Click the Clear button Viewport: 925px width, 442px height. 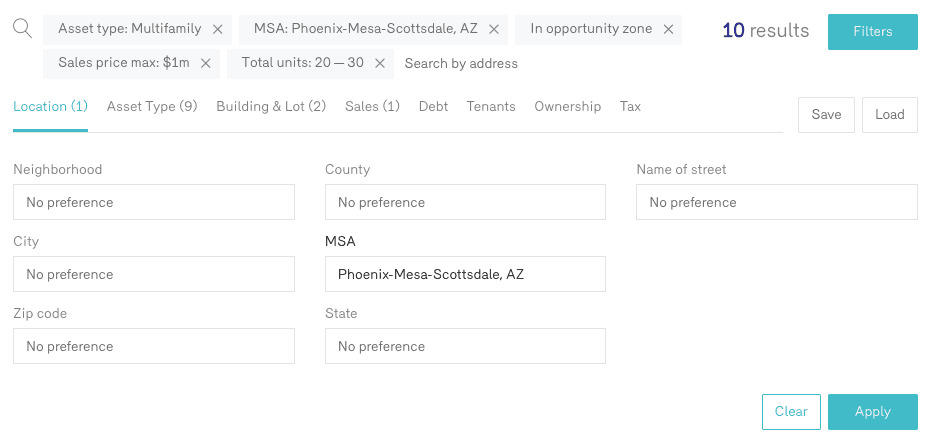pyautogui.click(x=791, y=412)
